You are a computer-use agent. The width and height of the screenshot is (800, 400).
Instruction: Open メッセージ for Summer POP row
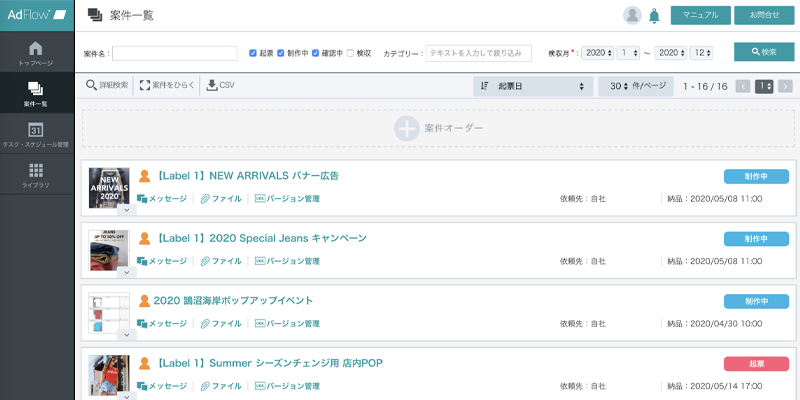pyautogui.click(x=162, y=386)
